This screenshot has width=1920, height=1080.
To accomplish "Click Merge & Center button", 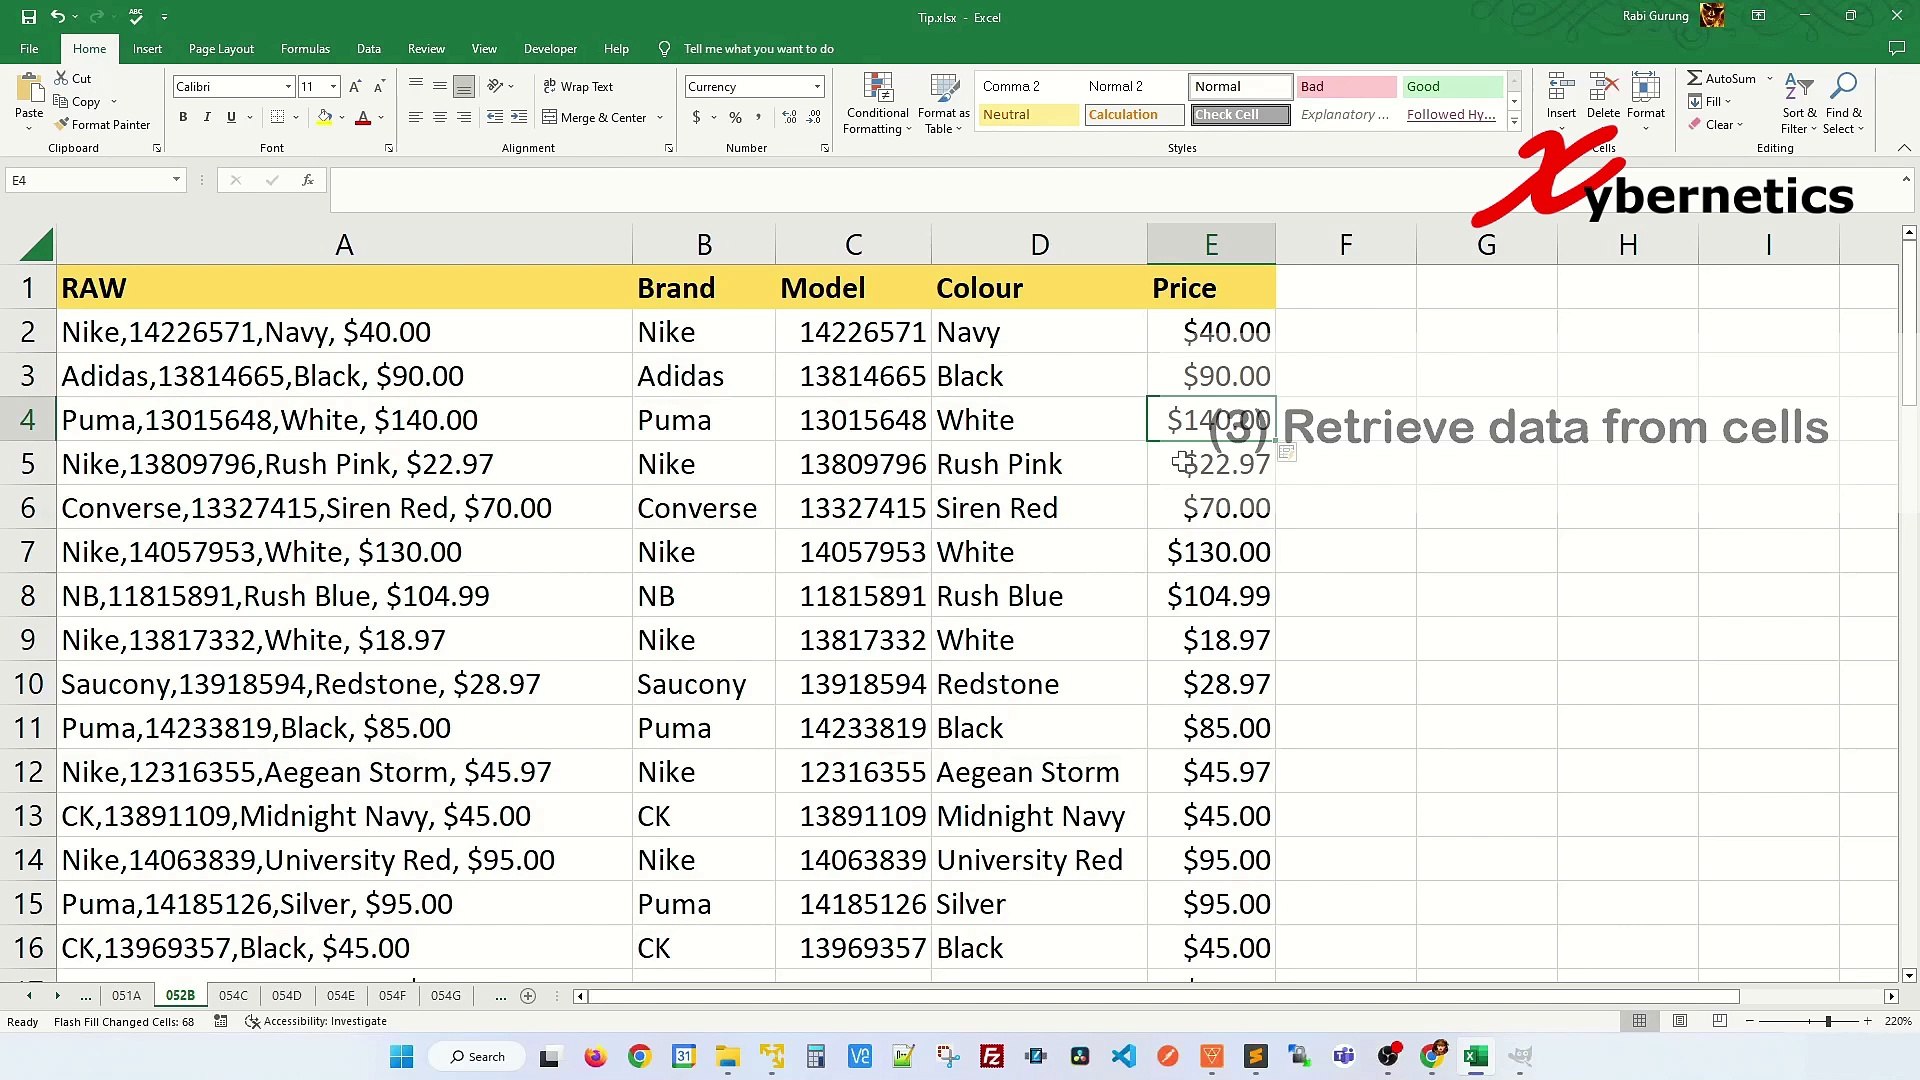I will 596,118.
